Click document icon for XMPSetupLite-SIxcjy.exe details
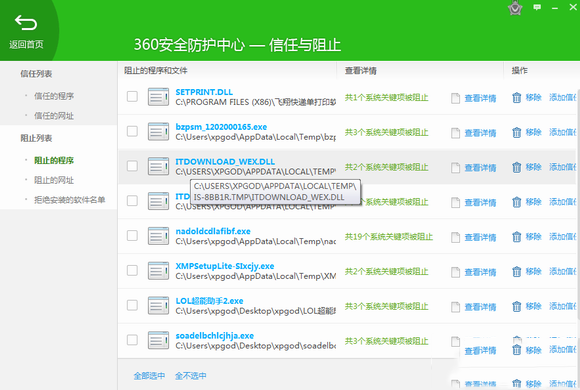Screen dimensions: 580x390 point(455,272)
